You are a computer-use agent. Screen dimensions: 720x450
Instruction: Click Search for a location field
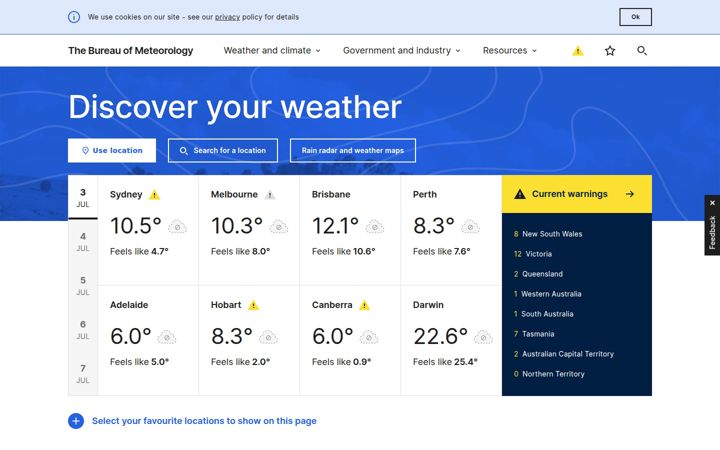click(x=223, y=150)
